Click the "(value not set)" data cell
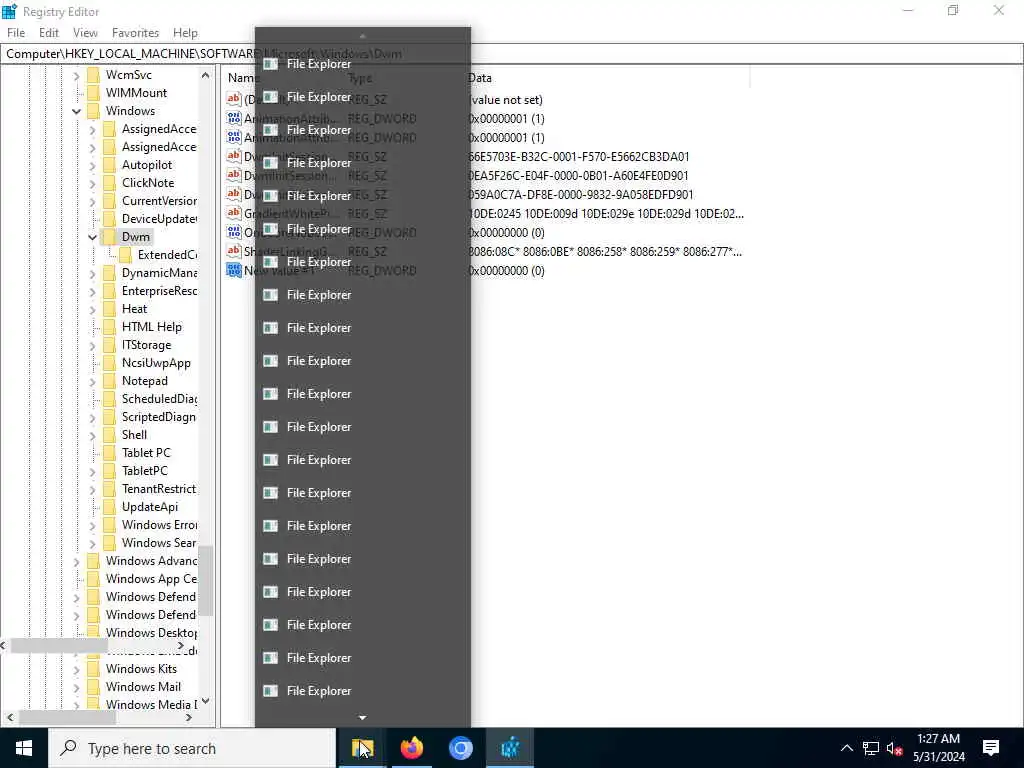Viewport: 1024px width, 768px height. pyautogui.click(x=506, y=100)
